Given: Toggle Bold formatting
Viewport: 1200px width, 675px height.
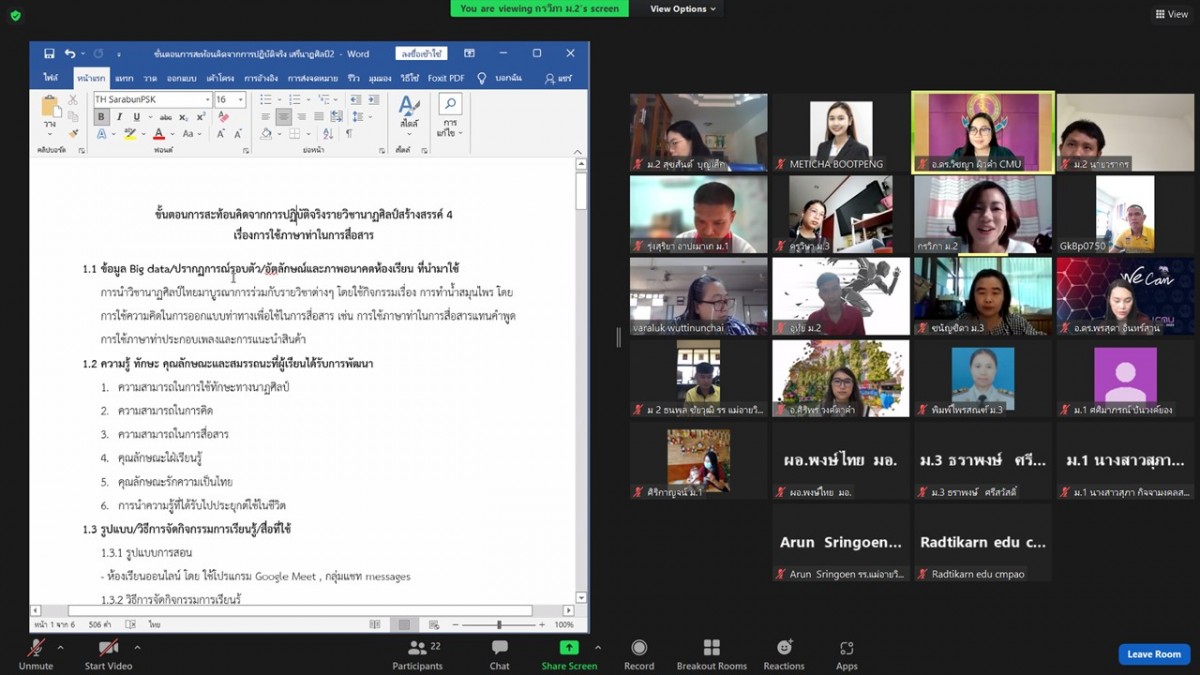Looking at the screenshot, I should [x=101, y=117].
